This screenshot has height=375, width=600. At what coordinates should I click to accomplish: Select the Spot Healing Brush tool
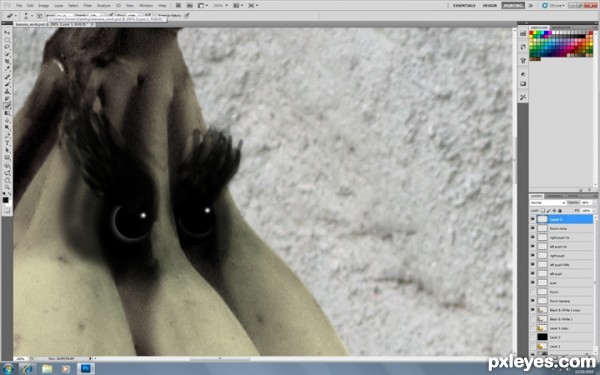[7, 76]
